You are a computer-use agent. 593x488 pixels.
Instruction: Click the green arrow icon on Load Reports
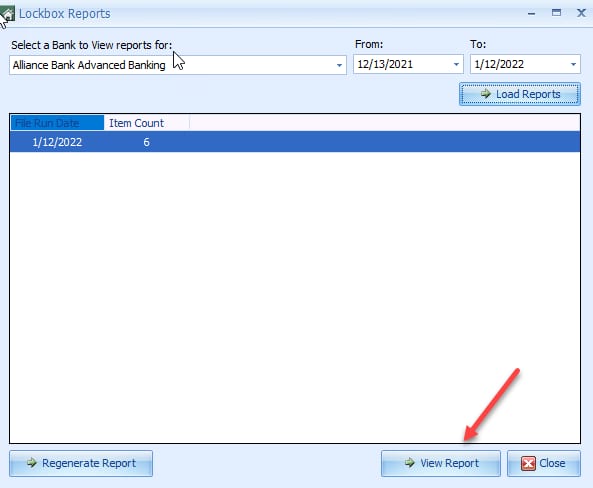tap(486, 93)
